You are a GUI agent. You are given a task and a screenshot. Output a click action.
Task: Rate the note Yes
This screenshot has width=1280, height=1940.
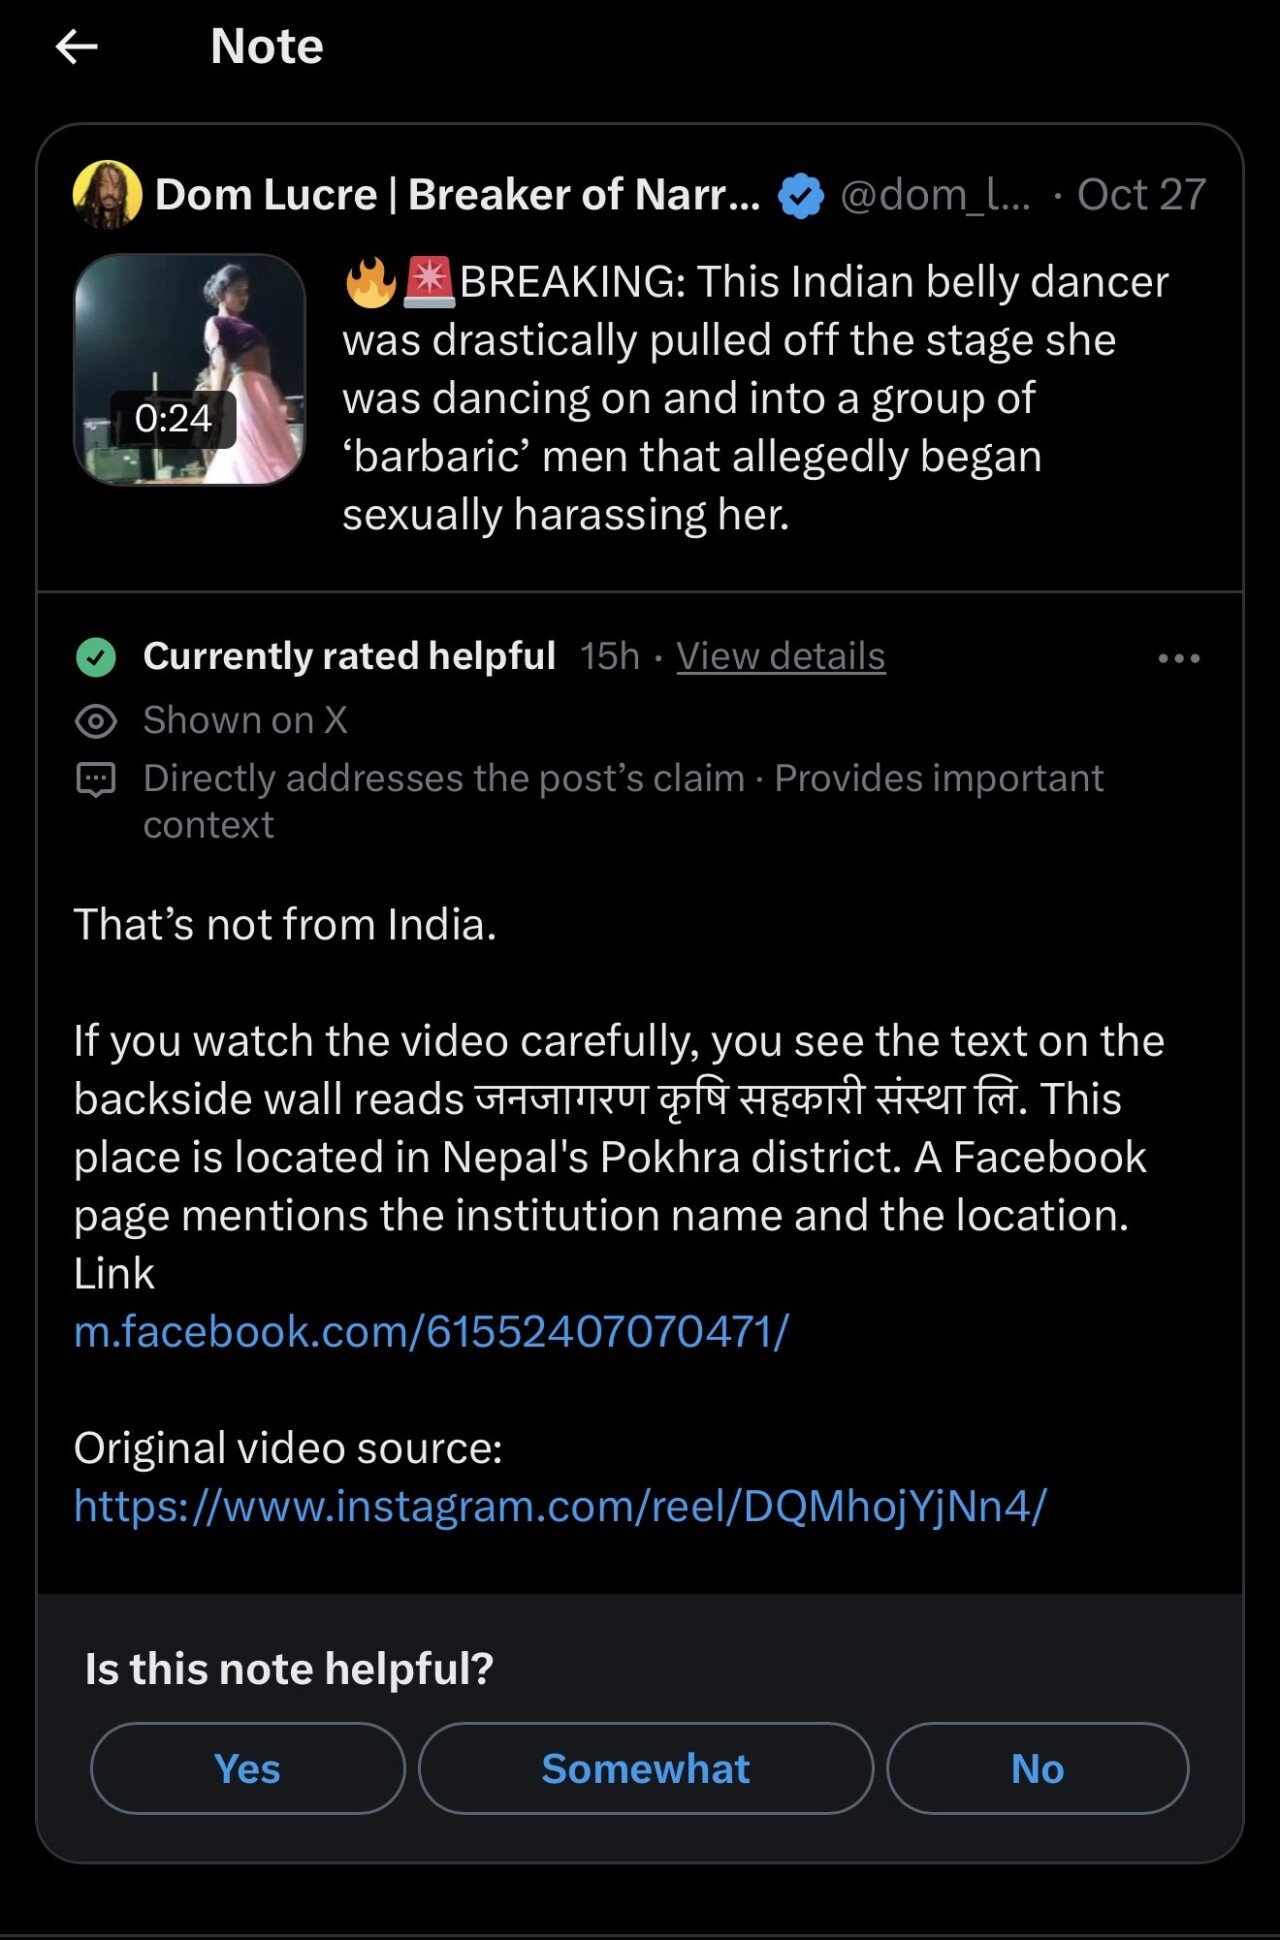tap(247, 1768)
